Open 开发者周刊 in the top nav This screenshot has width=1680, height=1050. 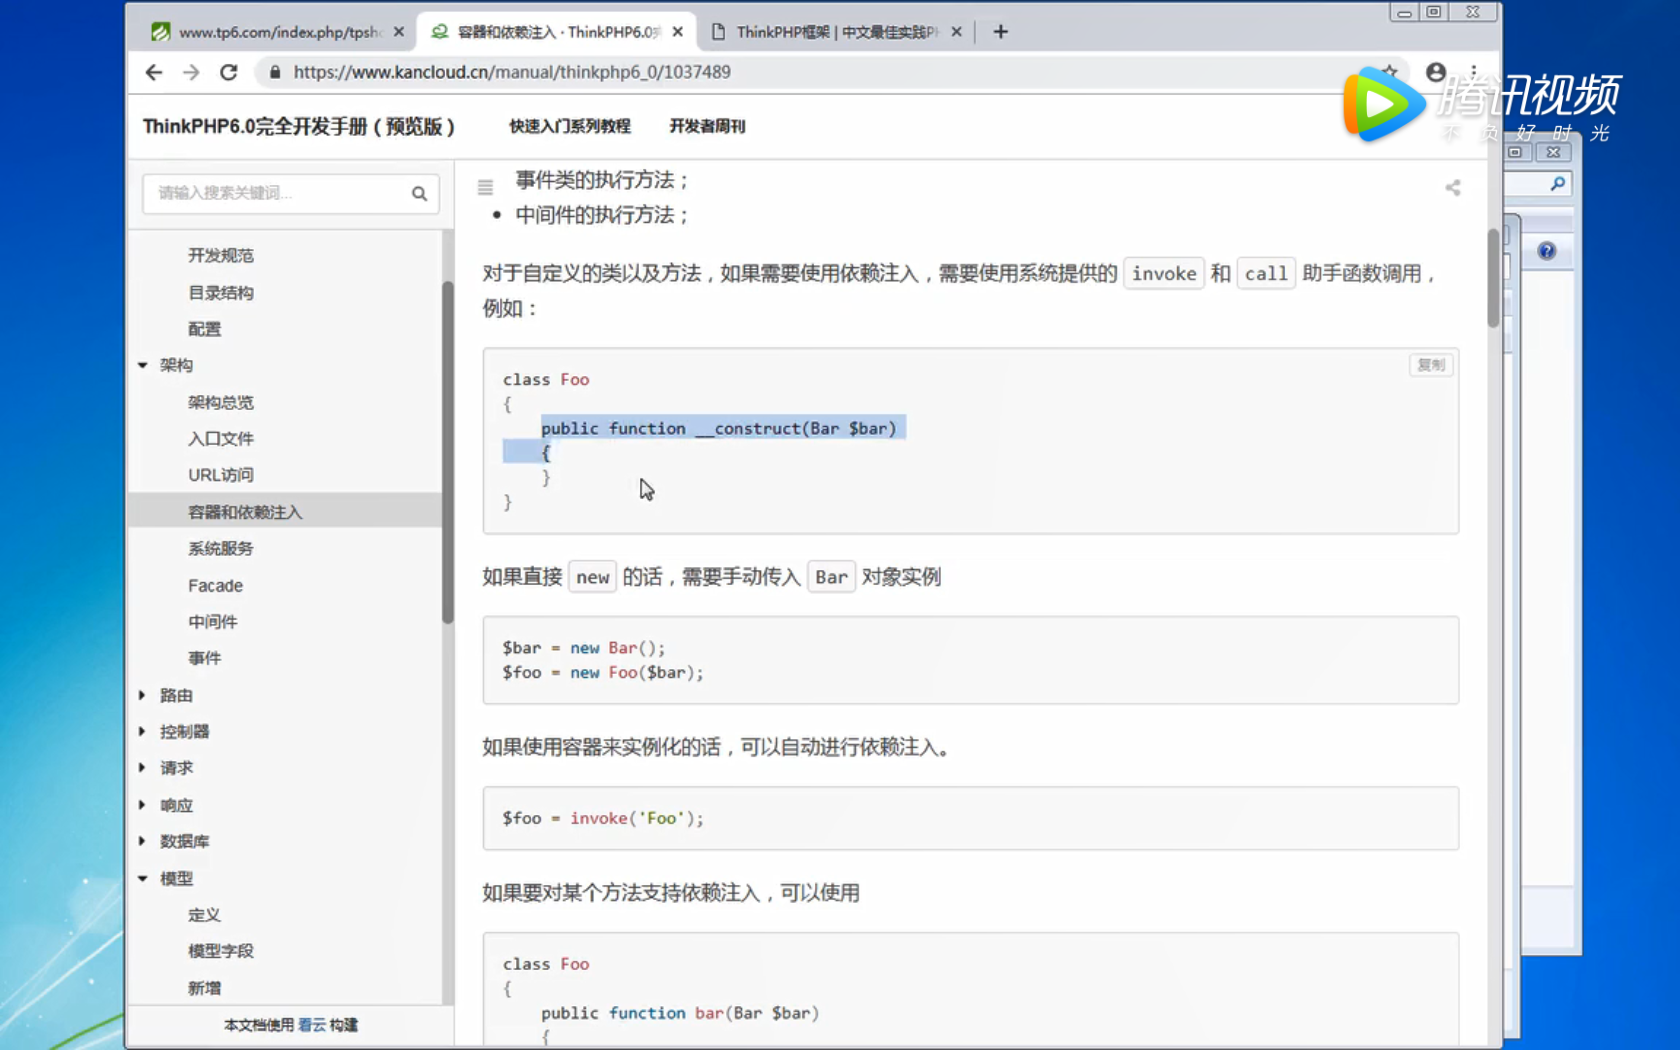[x=707, y=126]
